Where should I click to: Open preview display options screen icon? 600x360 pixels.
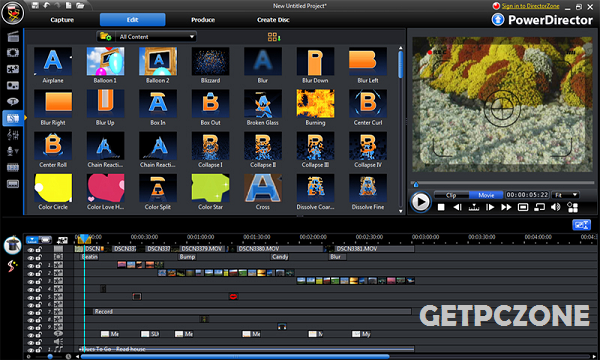523,207
